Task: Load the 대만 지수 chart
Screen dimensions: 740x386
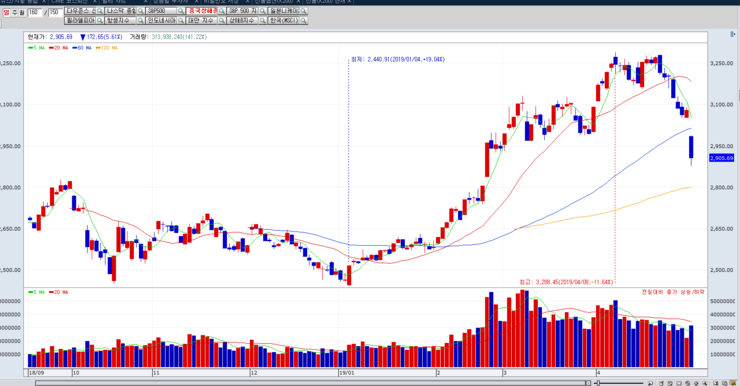Action: [202, 20]
